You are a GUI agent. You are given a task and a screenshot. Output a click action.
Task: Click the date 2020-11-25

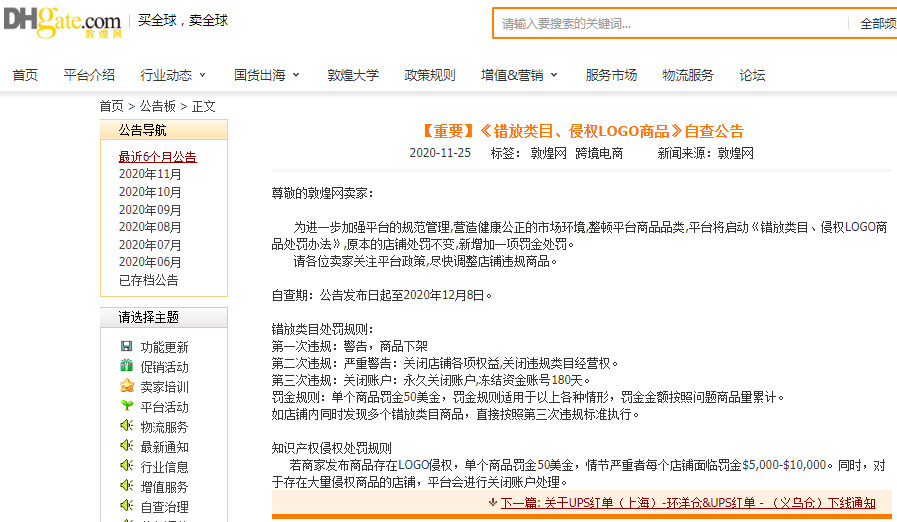(x=440, y=153)
